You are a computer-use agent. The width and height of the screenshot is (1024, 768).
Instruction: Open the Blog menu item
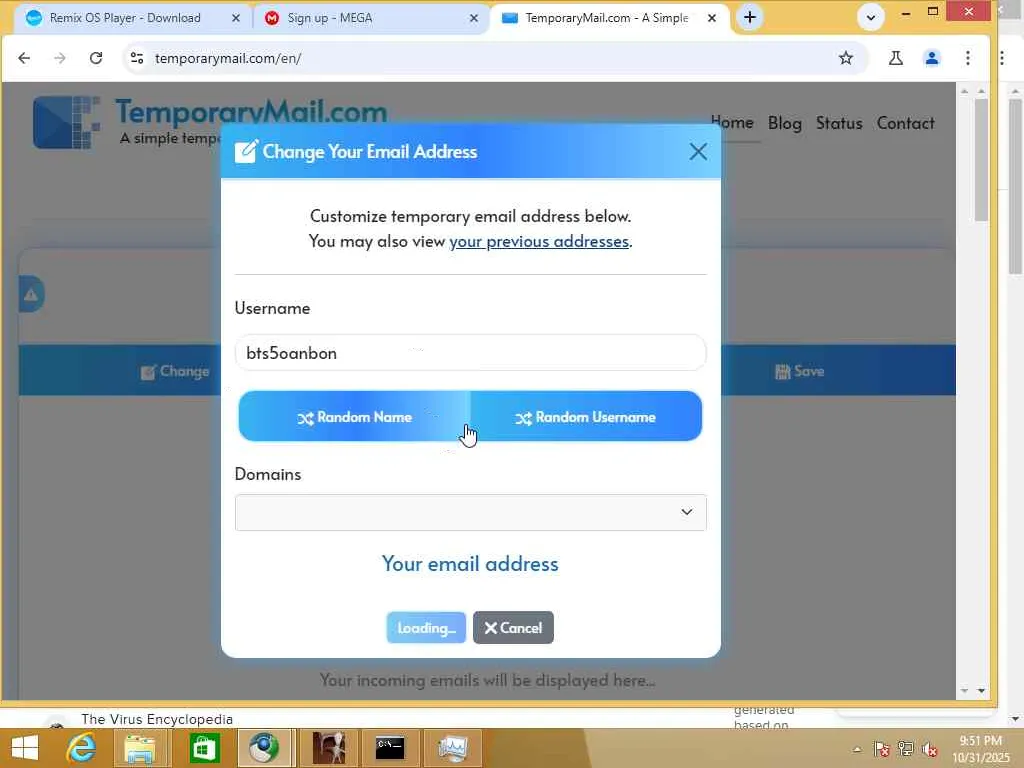[784, 123]
